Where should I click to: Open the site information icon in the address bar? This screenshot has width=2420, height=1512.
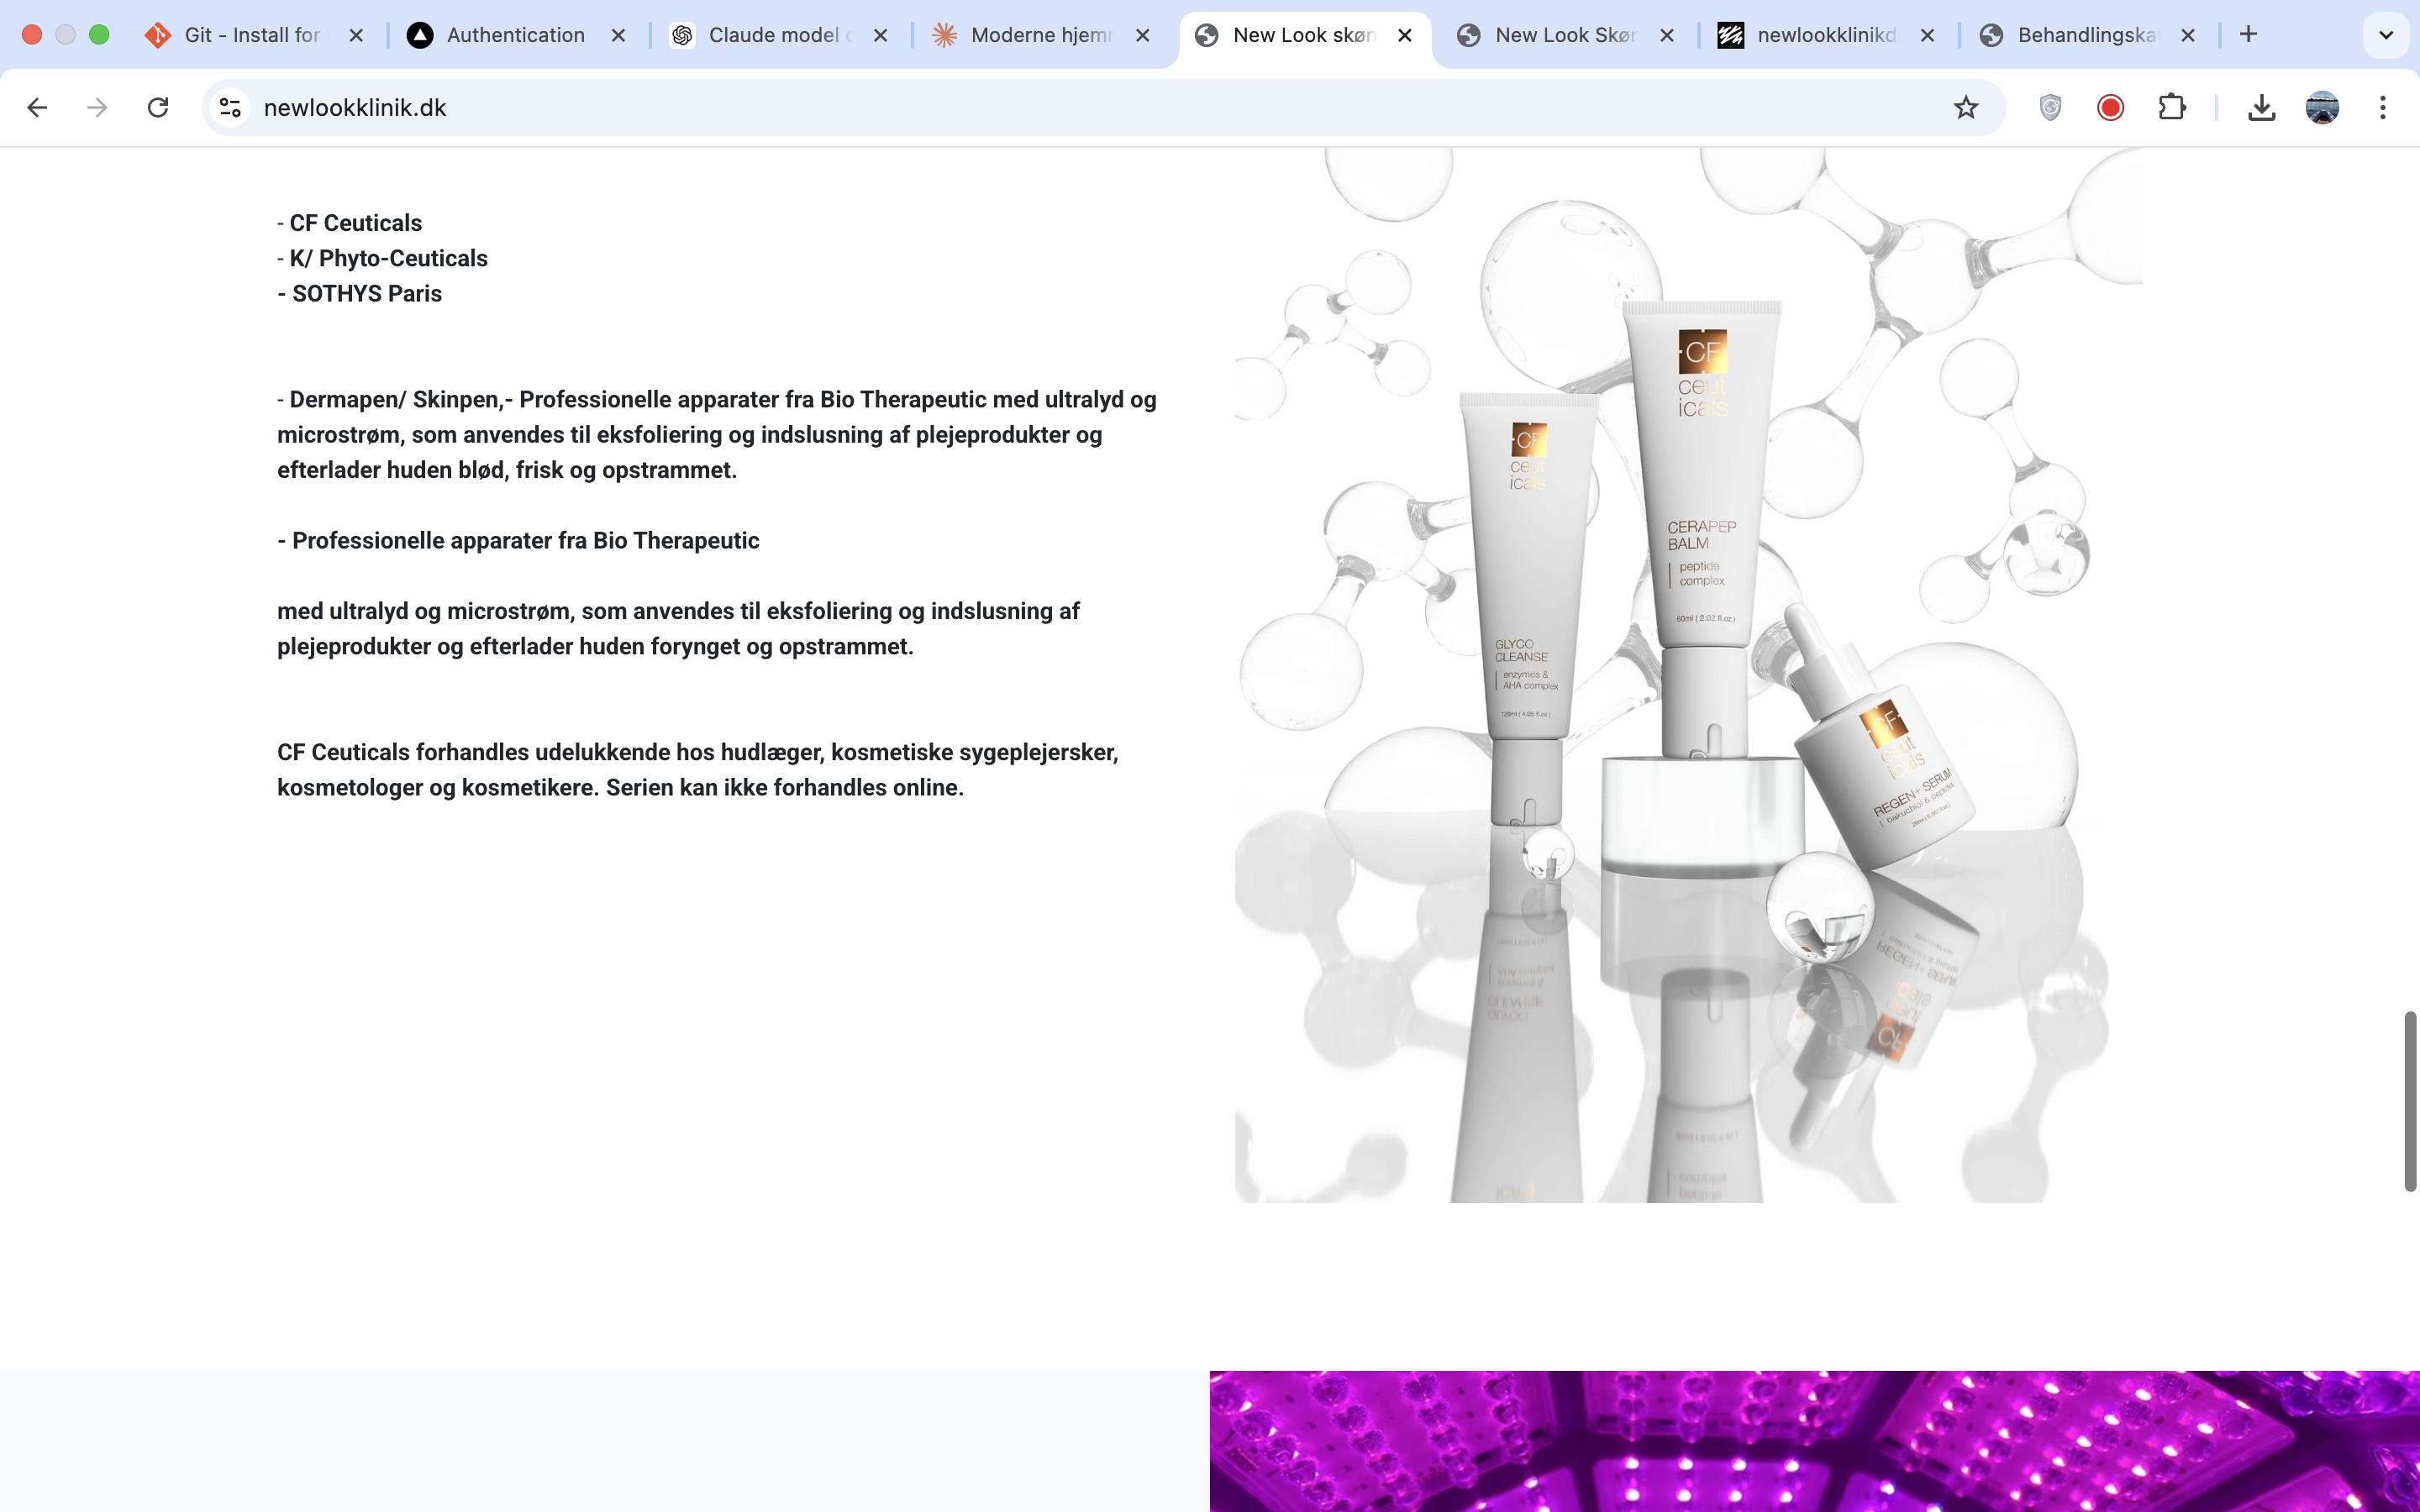click(x=230, y=107)
